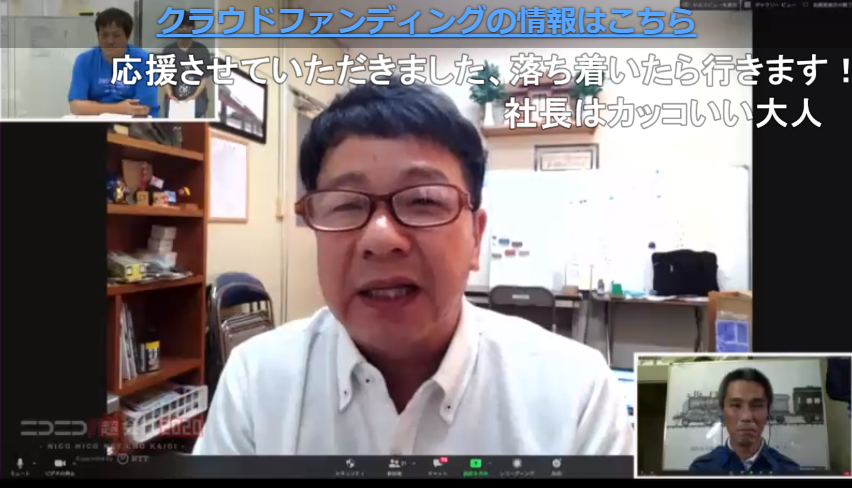Open the クラウドファンディングの情報はこちら link
Viewport: 852px width, 488px height.
click(x=426, y=22)
